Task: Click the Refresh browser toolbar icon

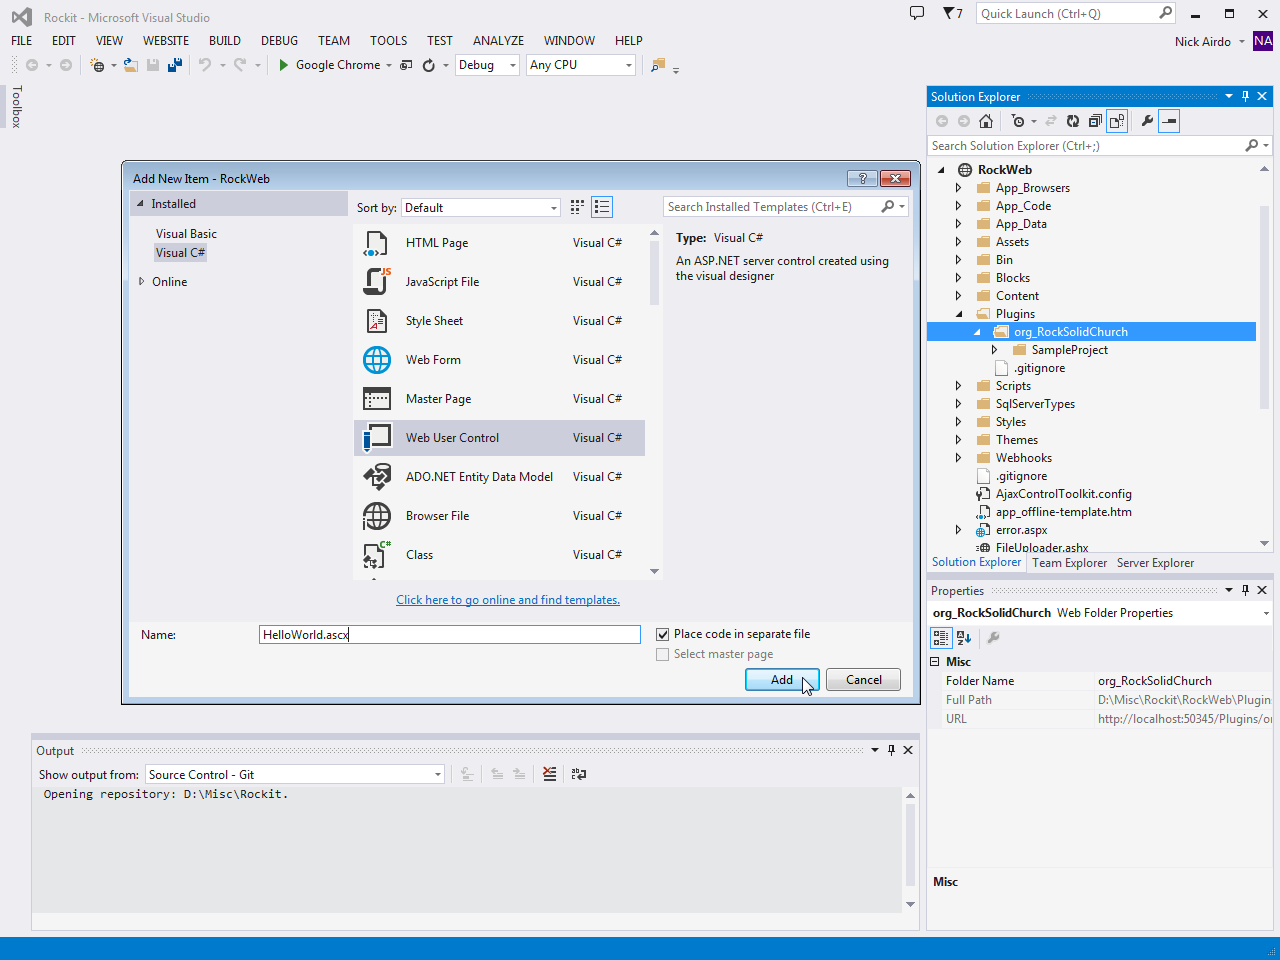Action: [x=429, y=65]
